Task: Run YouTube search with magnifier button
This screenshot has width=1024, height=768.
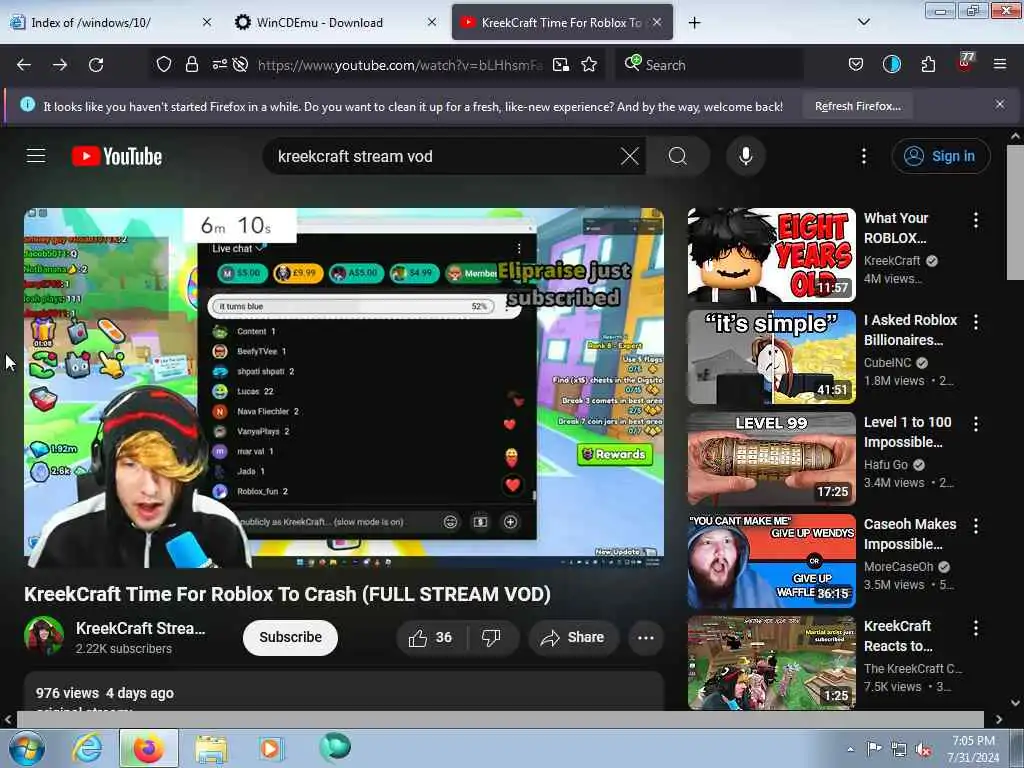Action: pos(678,156)
